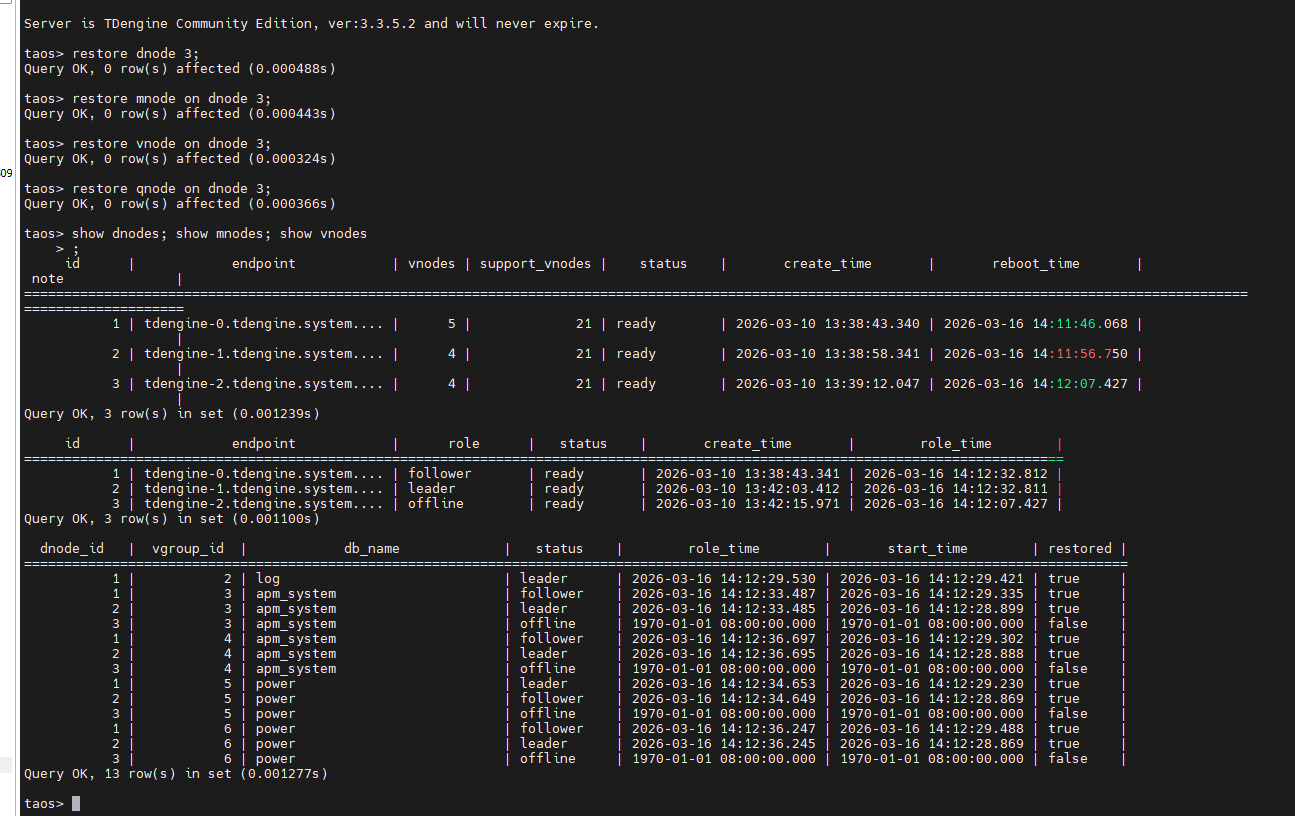
Task: Click the red-highlighted reboot time of dnode 2
Action: (x=1092, y=354)
